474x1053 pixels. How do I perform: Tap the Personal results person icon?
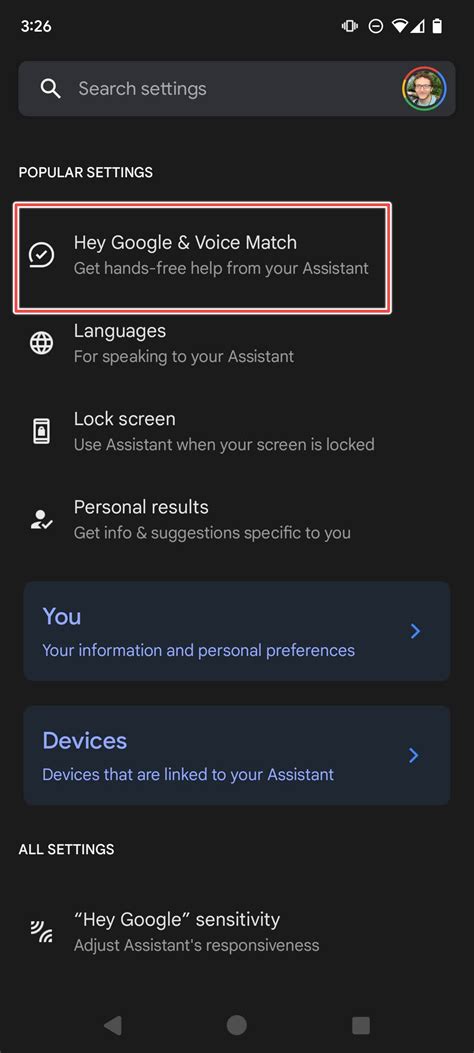tap(42, 519)
